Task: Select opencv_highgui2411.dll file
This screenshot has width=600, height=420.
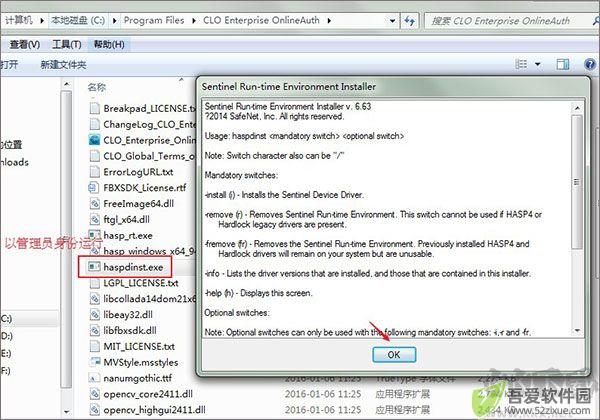Action: tap(154, 410)
